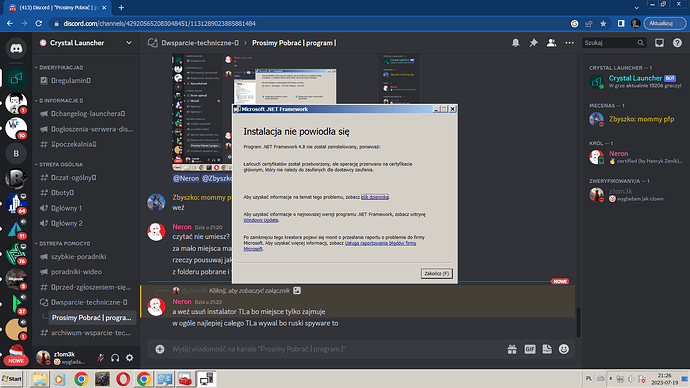Screen dimensions: 690x388
Task: Open the przed-zgłoszeniem-się channel
Action: click(x=86, y=287)
